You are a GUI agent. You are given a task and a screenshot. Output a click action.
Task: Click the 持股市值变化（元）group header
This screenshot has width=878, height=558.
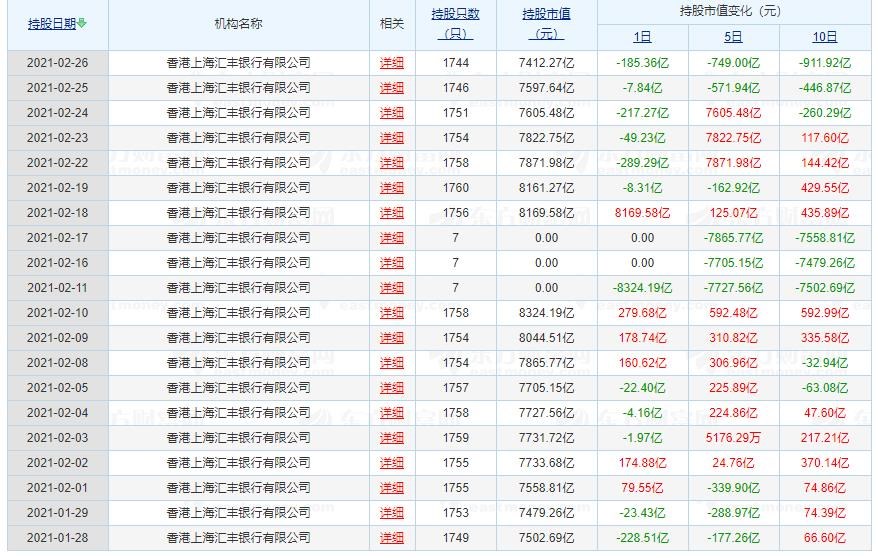click(730, 11)
